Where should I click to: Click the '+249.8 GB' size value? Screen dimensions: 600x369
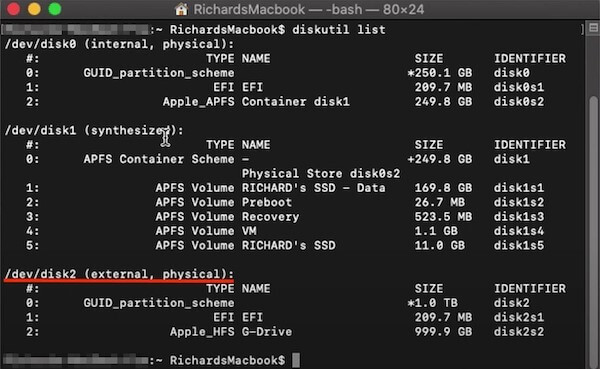(x=440, y=159)
